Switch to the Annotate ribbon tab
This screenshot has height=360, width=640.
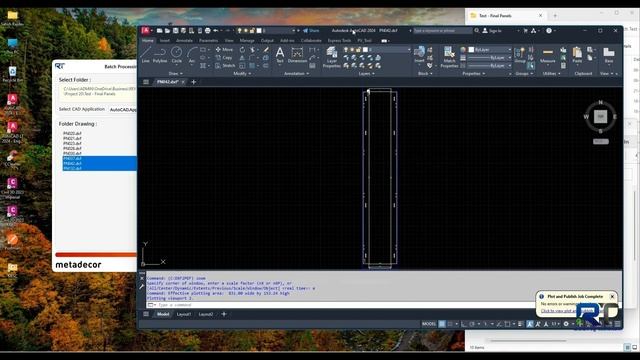pos(184,40)
